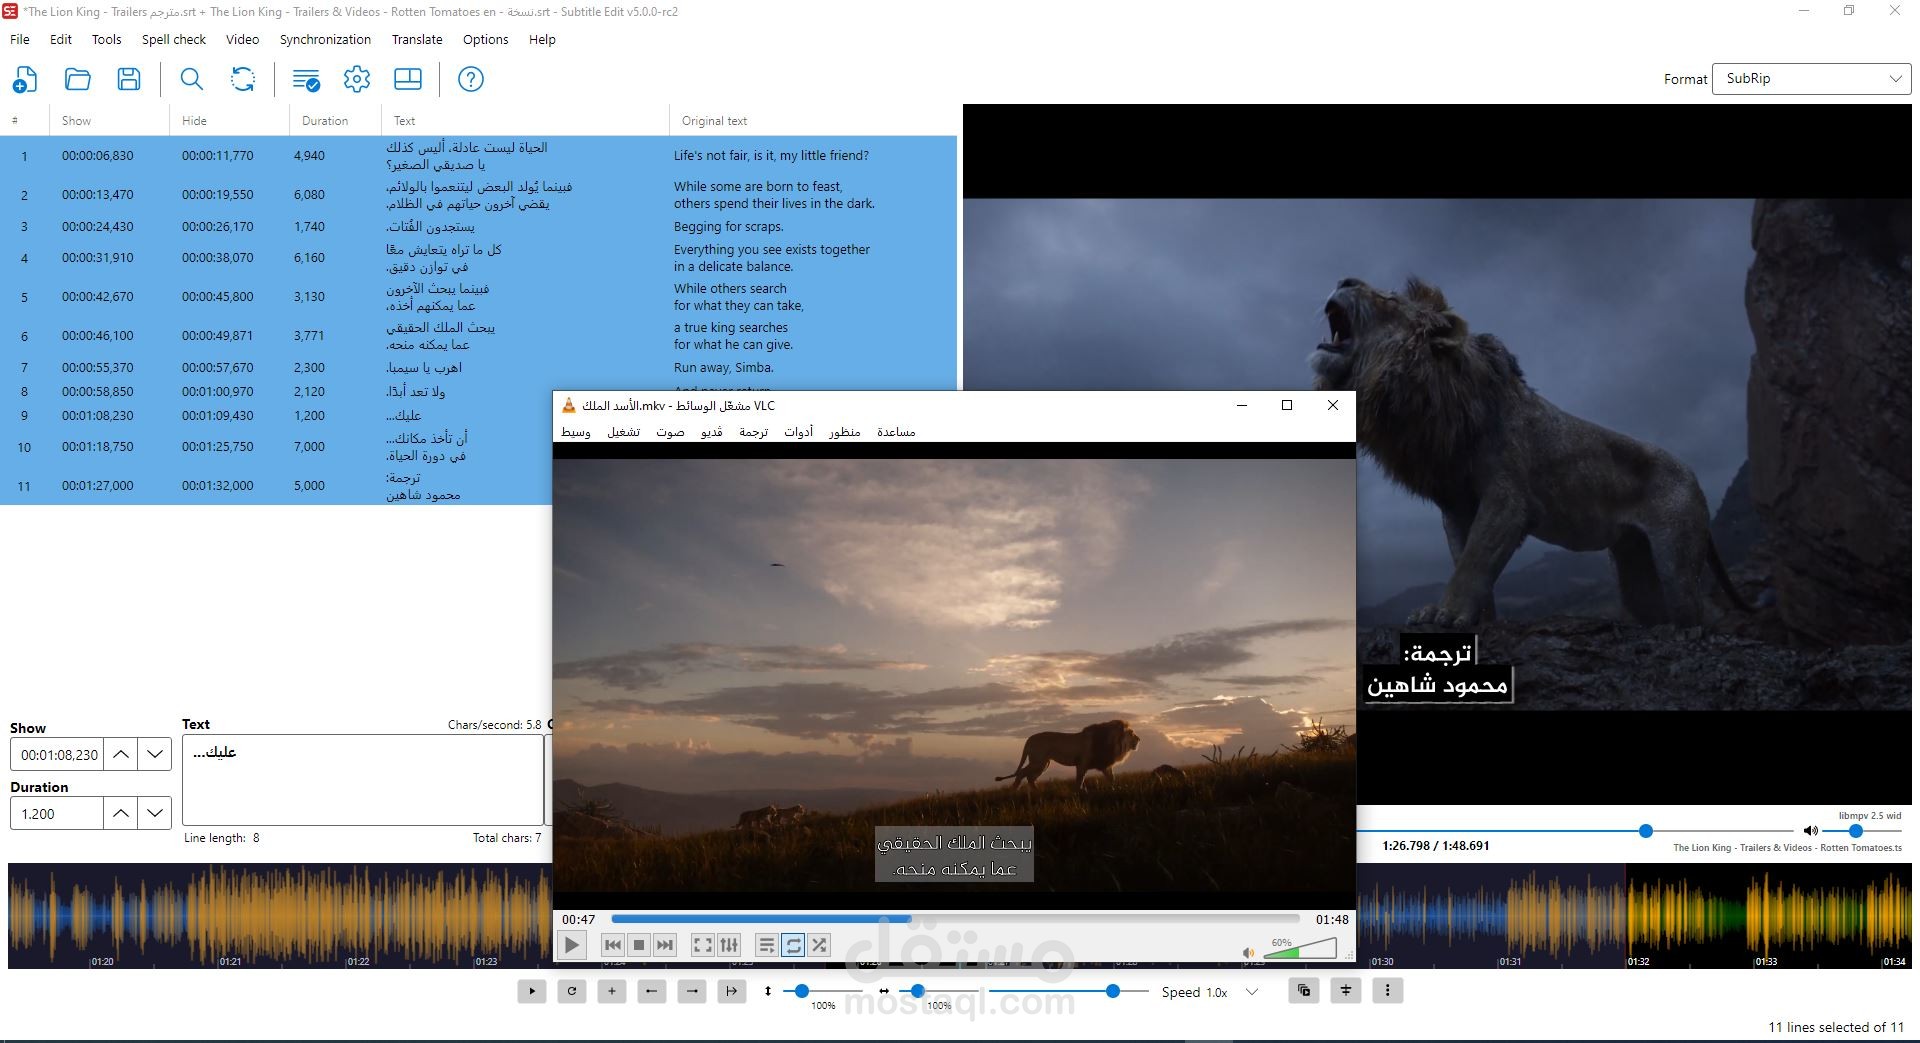
Task: Open the File menu
Action: click(x=20, y=39)
